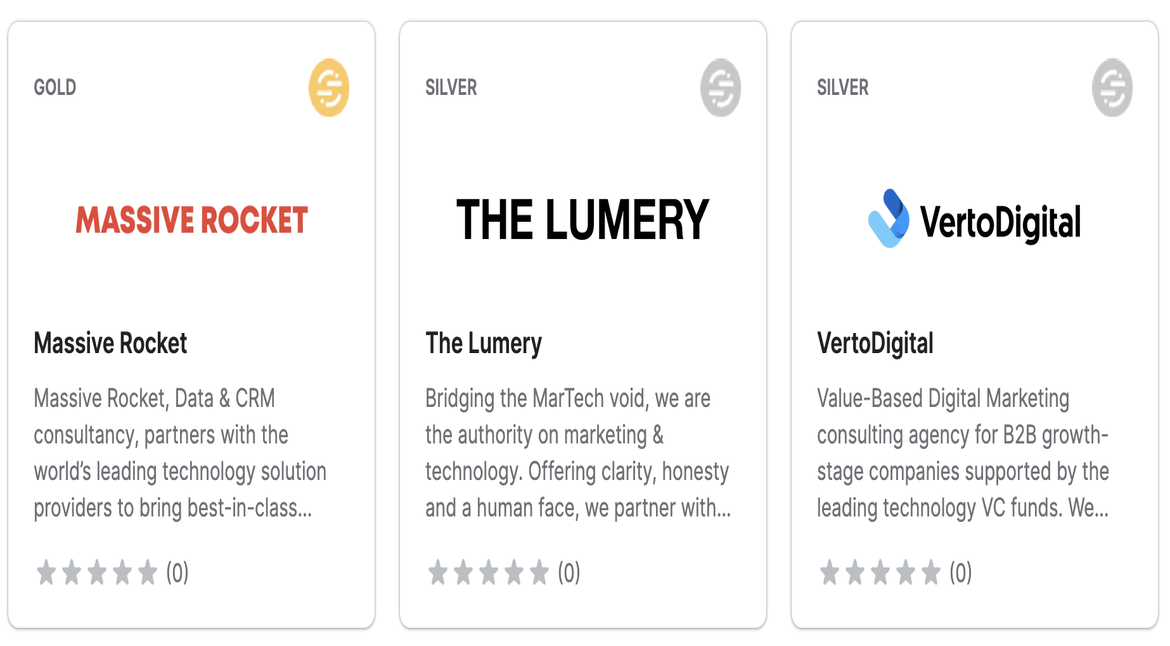Click VertoDigital silver badge icon
This screenshot has height=646, width=1170.
pos(1112,88)
